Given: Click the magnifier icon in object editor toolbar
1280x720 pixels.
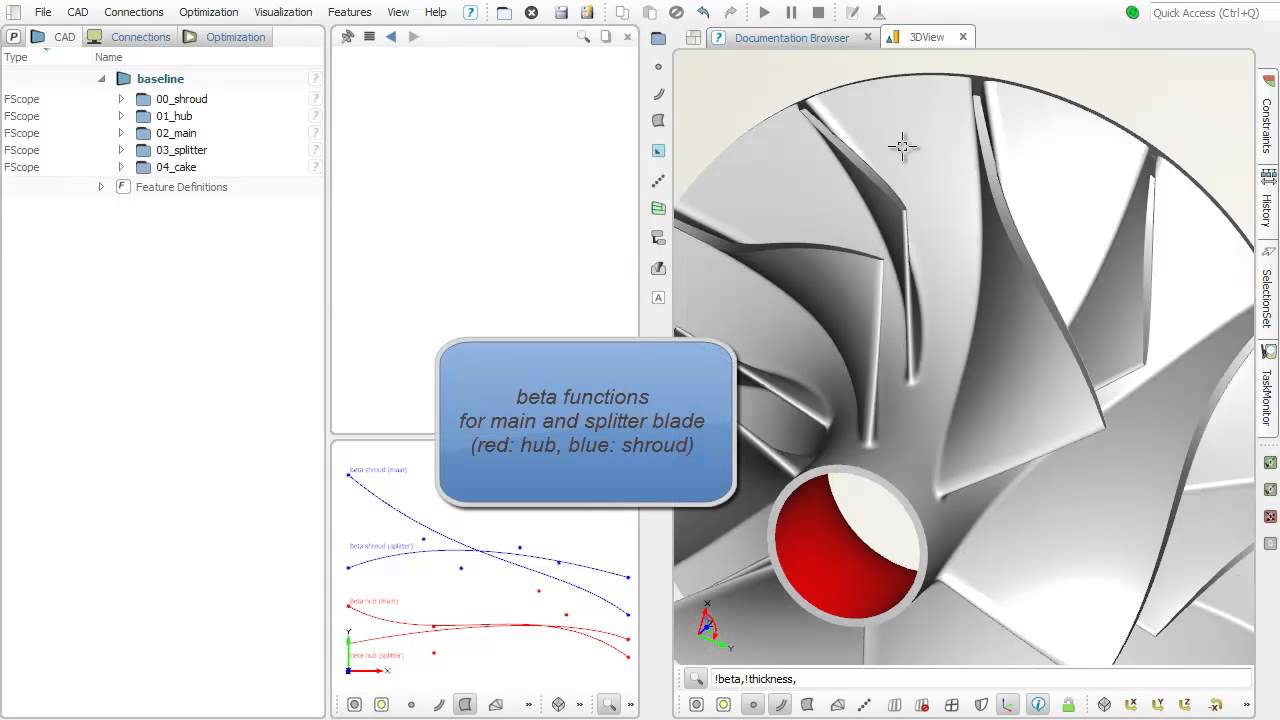Looking at the screenshot, I should (x=583, y=37).
